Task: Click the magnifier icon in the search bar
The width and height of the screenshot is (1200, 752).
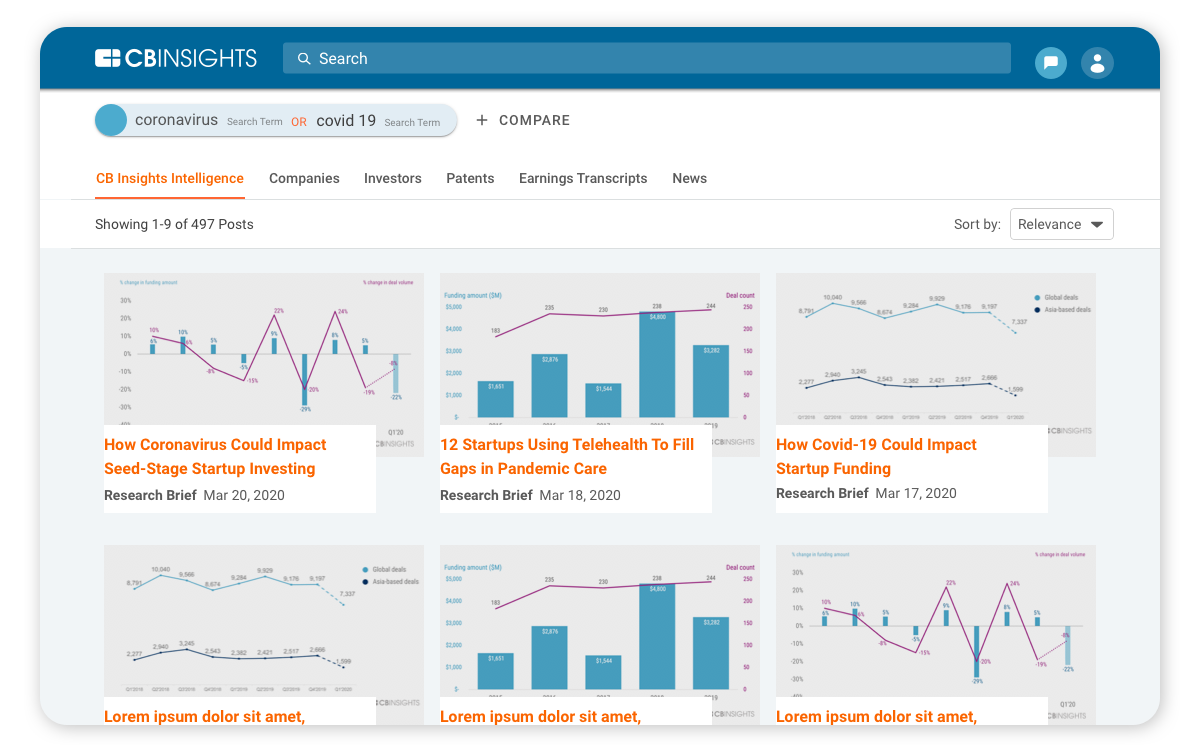Action: coord(304,59)
